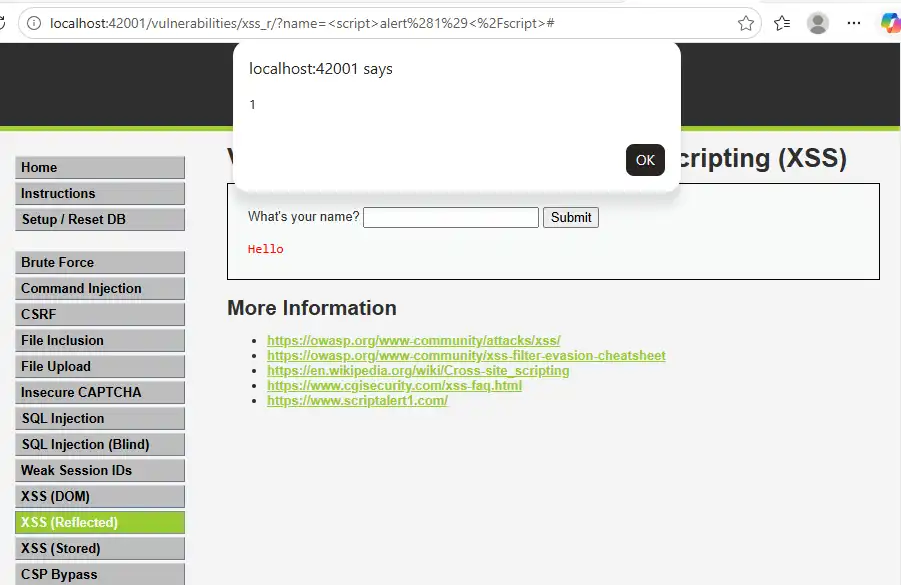Open Setup / Reset DB page
The height and width of the screenshot is (585, 901).
tap(100, 219)
